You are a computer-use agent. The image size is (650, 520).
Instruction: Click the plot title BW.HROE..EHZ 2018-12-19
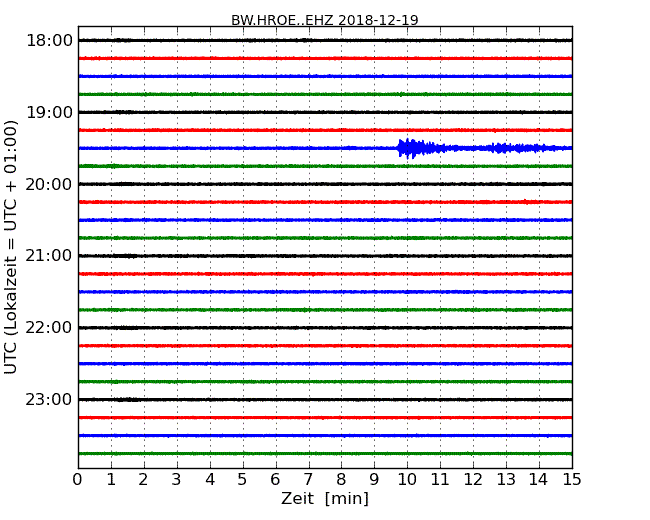(x=325, y=20)
